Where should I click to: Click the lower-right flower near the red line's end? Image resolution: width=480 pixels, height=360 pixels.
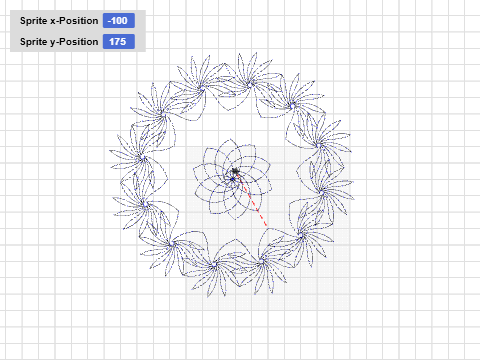point(301,236)
